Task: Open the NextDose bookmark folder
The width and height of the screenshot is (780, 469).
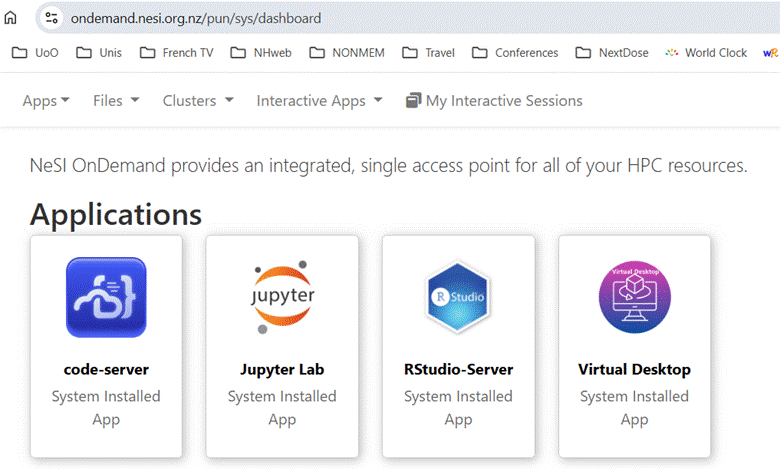Action: click(612, 53)
